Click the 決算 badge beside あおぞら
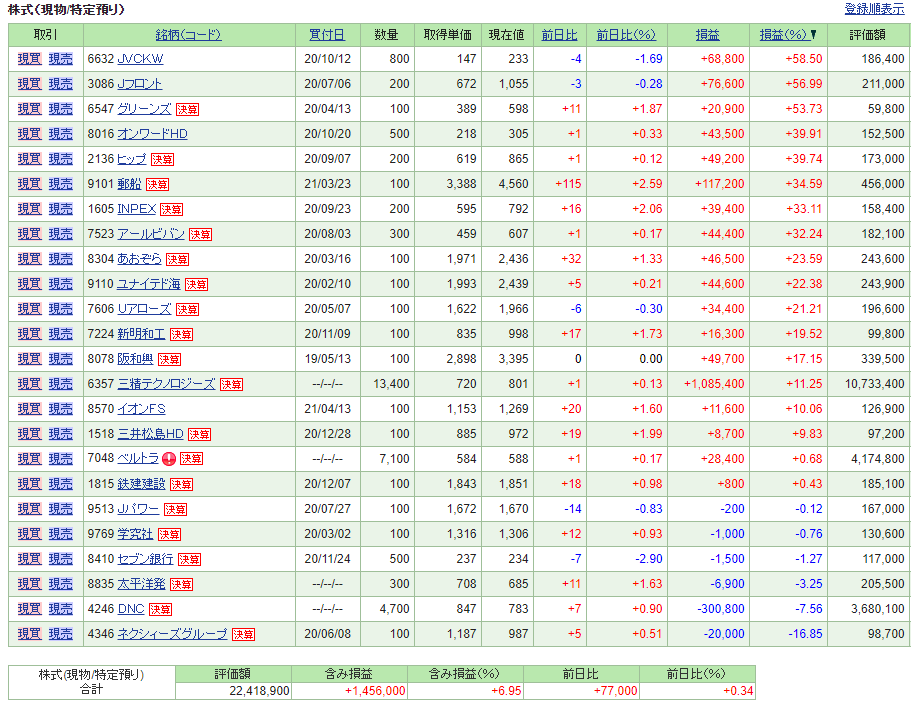This screenshot has height=709, width=911. [x=177, y=259]
